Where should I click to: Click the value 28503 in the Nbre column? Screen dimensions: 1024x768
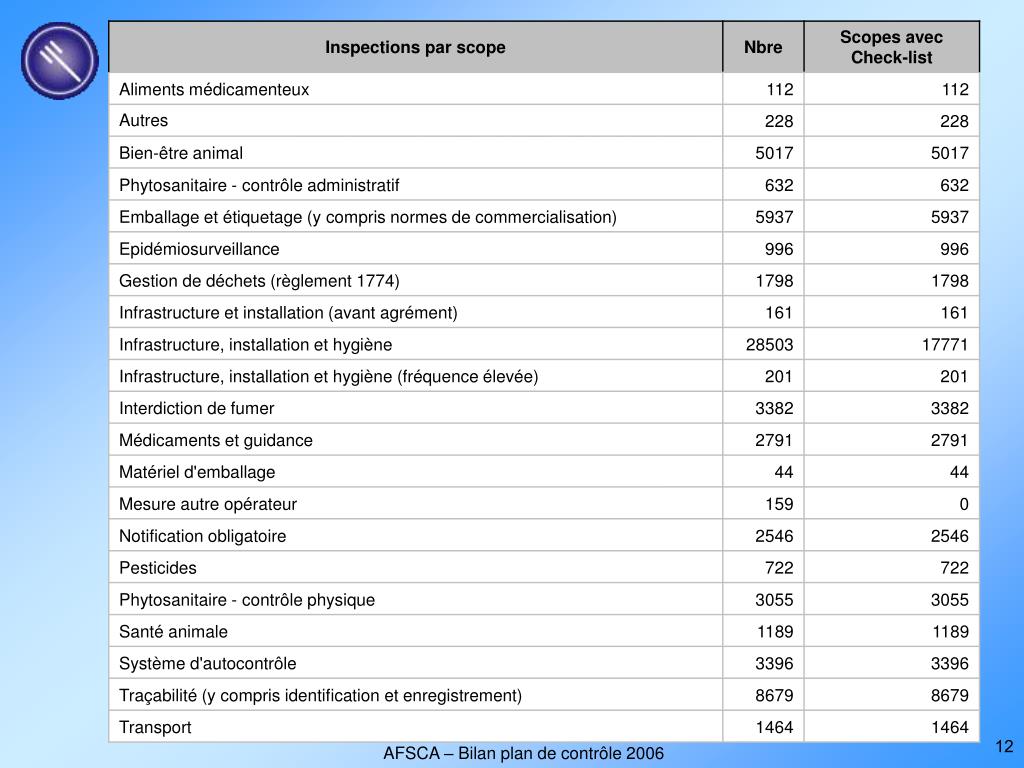(769, 345)
